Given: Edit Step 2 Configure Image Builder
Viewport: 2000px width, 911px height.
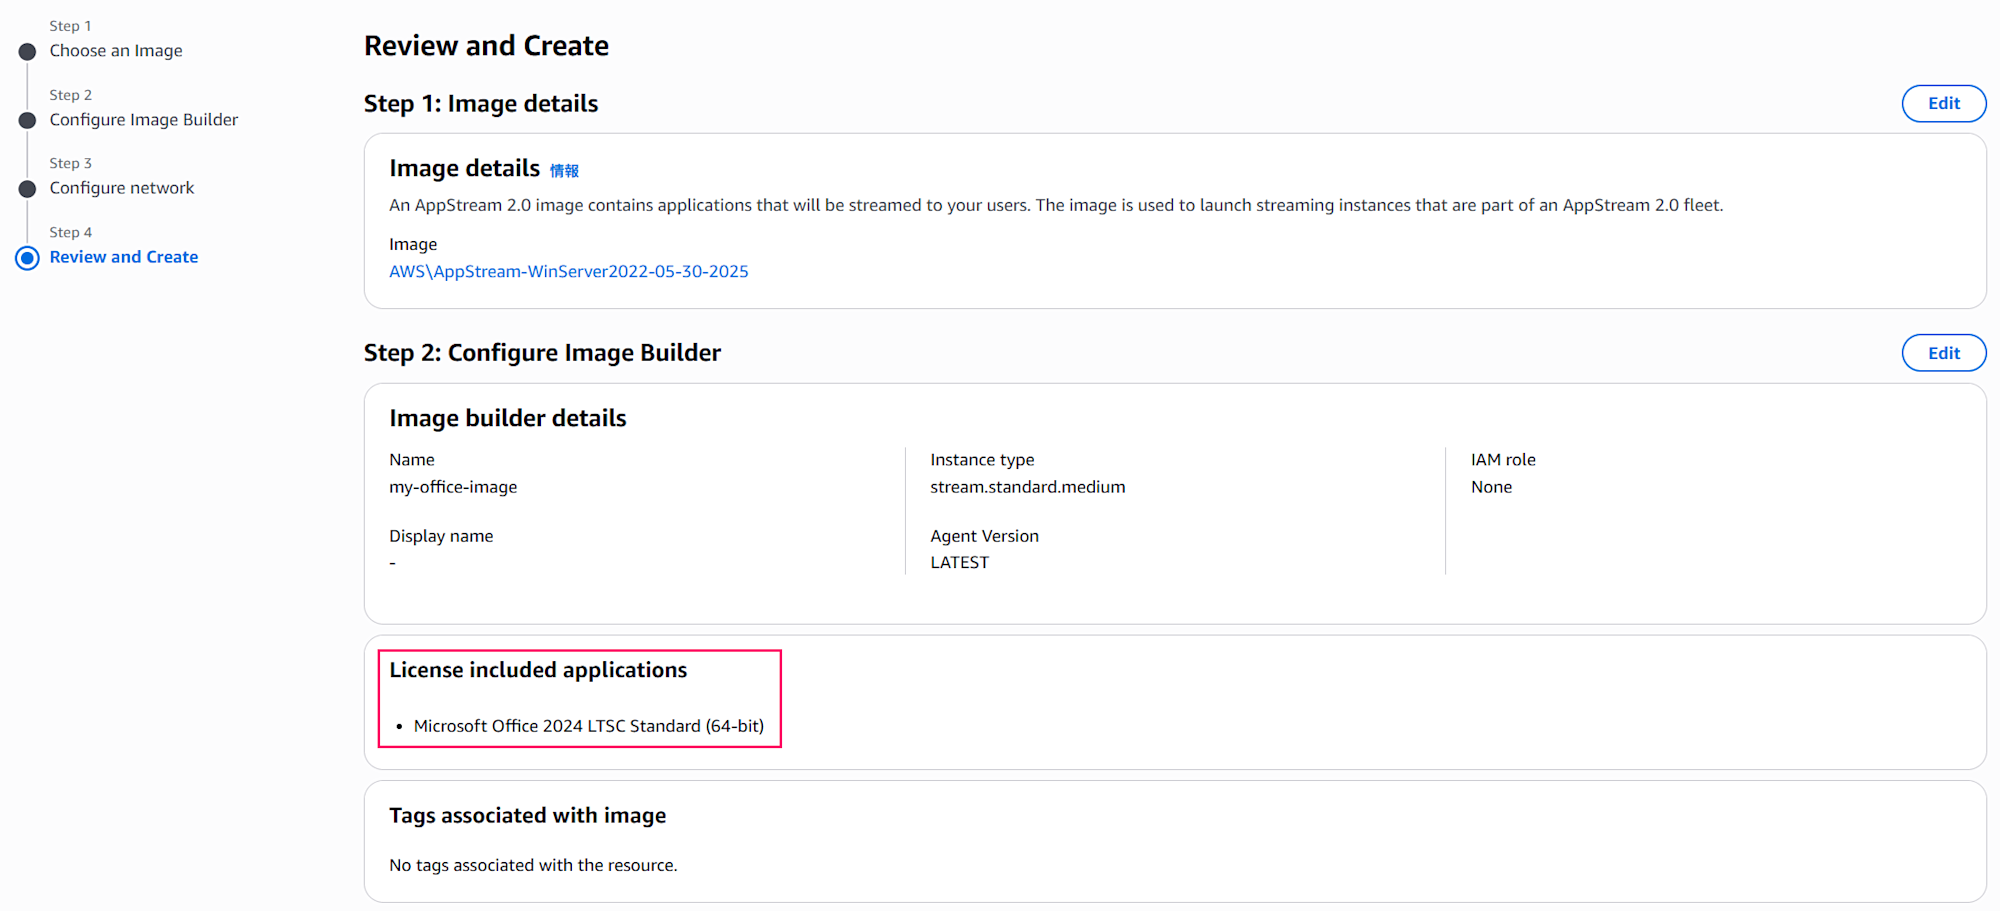Looking at the screenshot, I should pyautogui.click(x=1943, y=353).
